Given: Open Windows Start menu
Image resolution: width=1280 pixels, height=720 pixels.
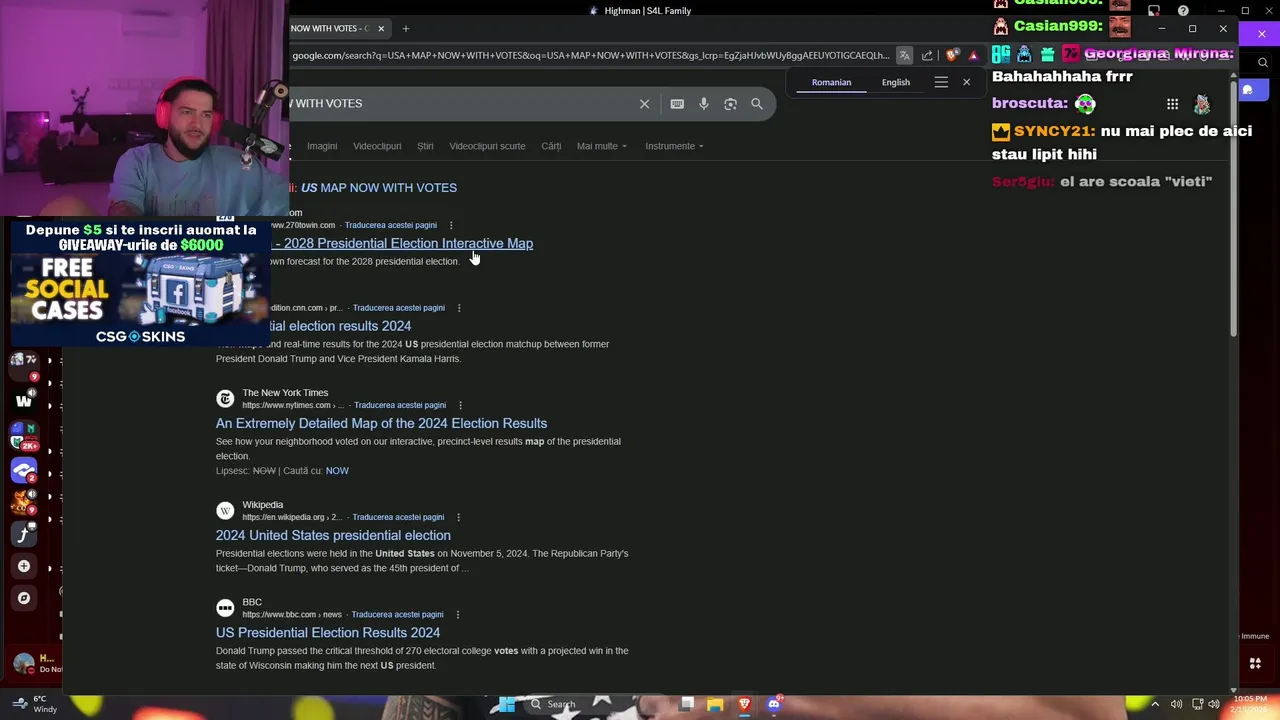Looking at the screenshot, I should click(507, 704).
